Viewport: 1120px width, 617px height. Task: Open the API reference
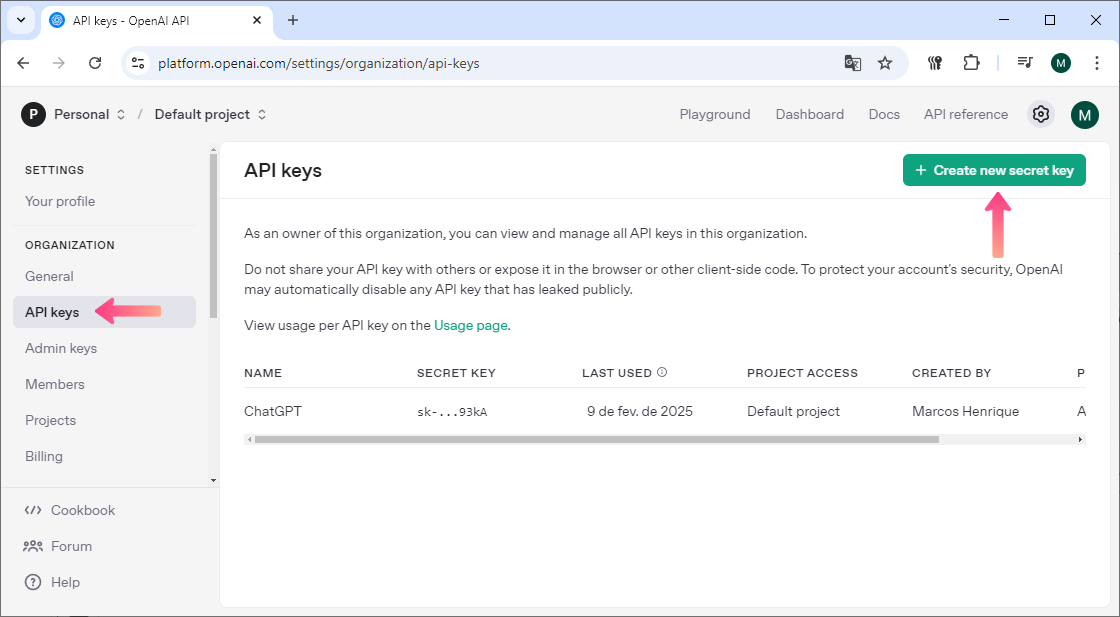(966, 114)
